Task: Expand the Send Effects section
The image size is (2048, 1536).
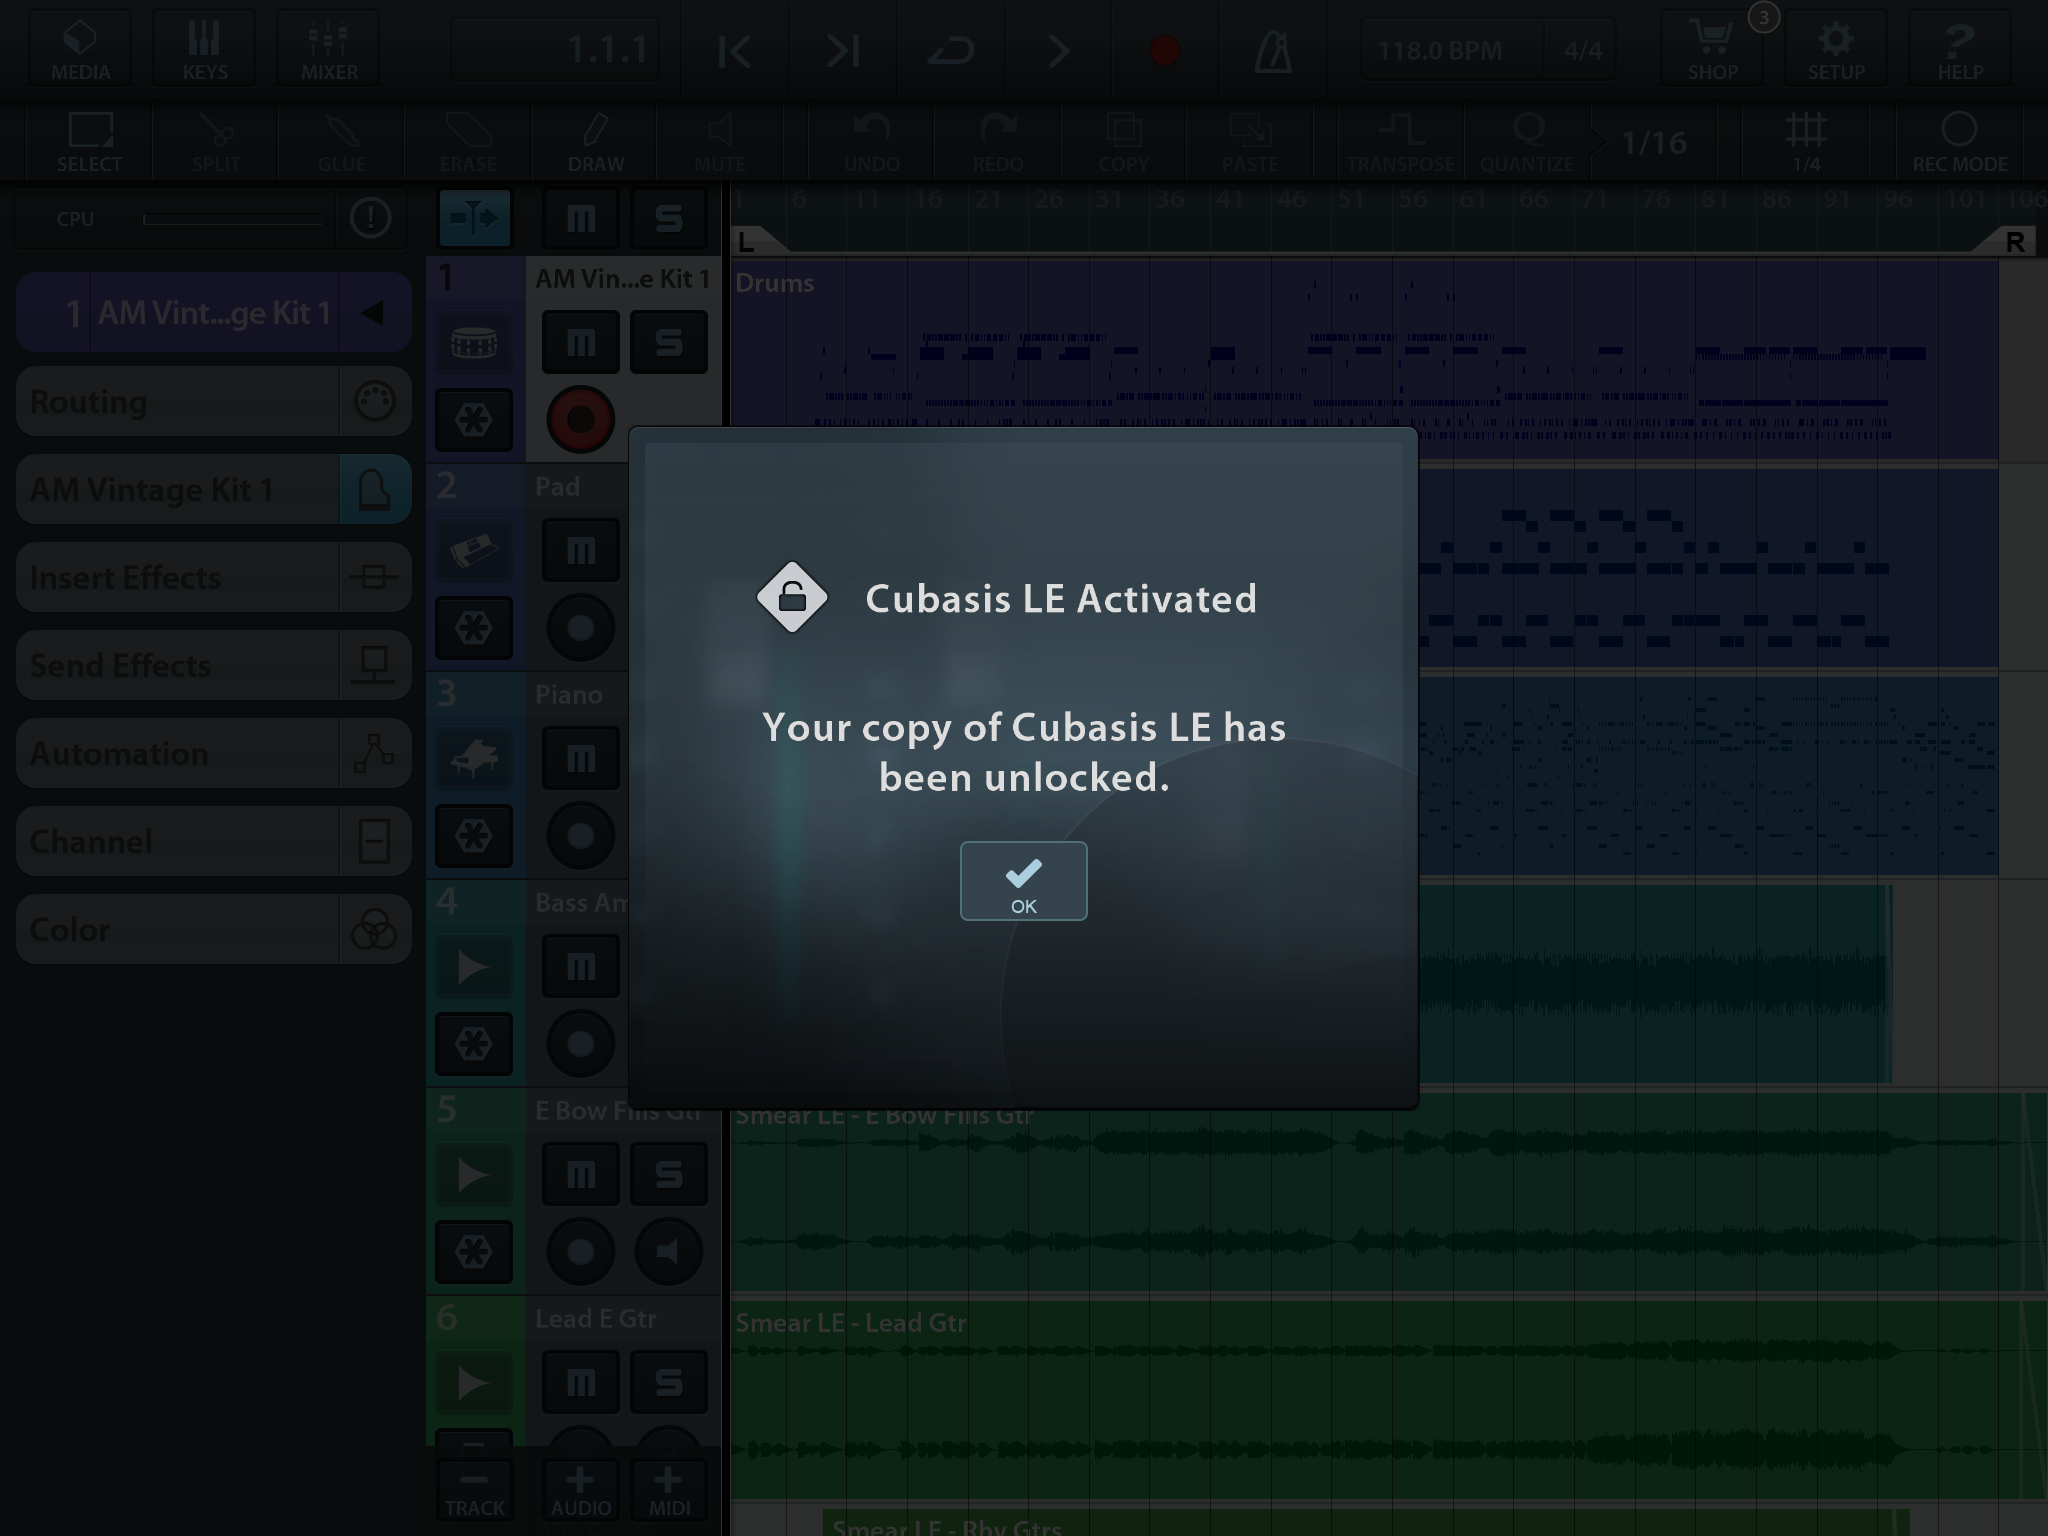Action: [213, 665]
